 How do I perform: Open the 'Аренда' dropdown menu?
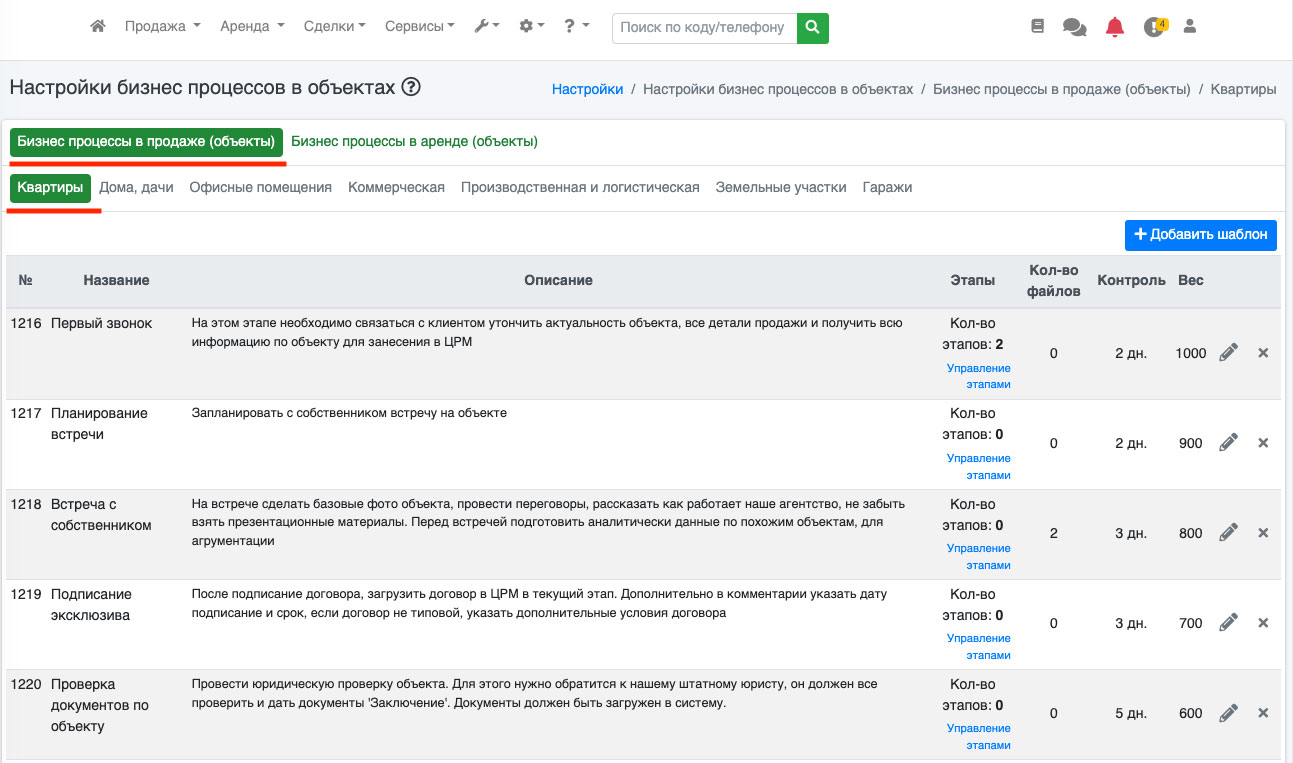[x=252, y=27]
